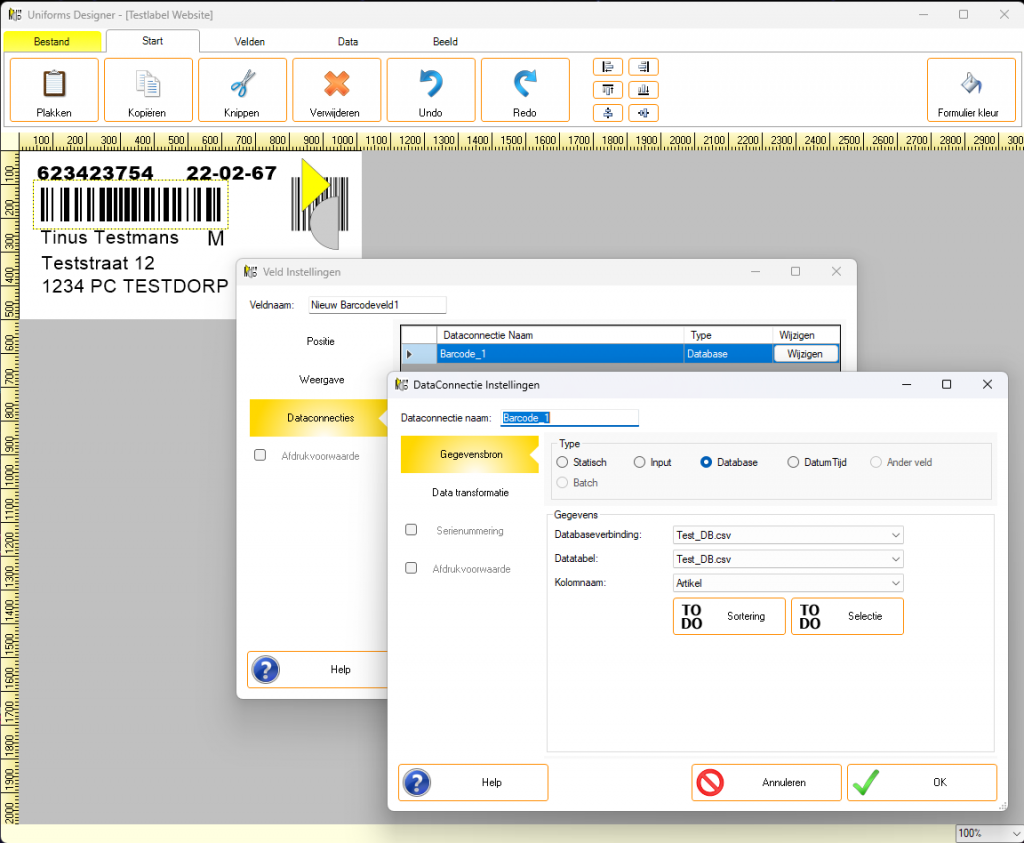Viewport: 1024px width, 843px height.
Task: Align selected fields to the top edge
Action: (x=607, y=89)
